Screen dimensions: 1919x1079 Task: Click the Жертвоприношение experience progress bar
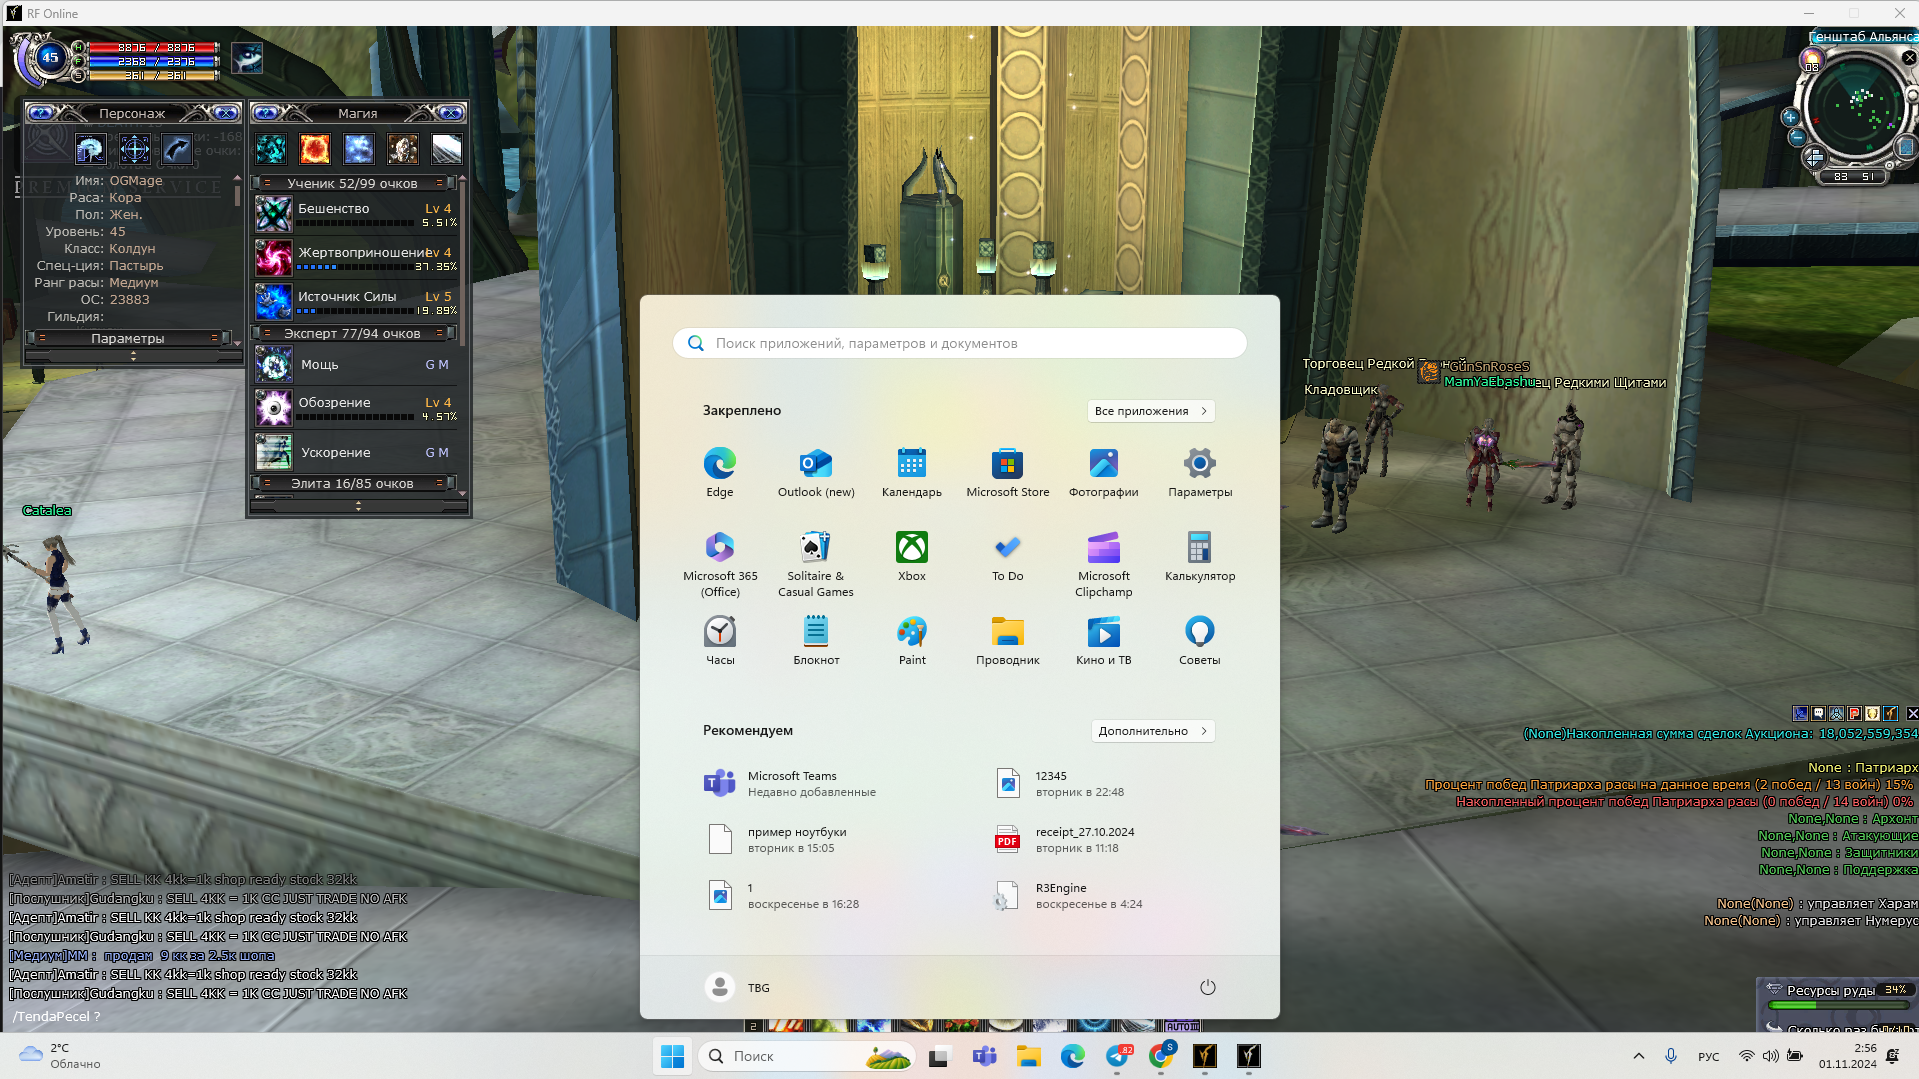coord(355,267)
